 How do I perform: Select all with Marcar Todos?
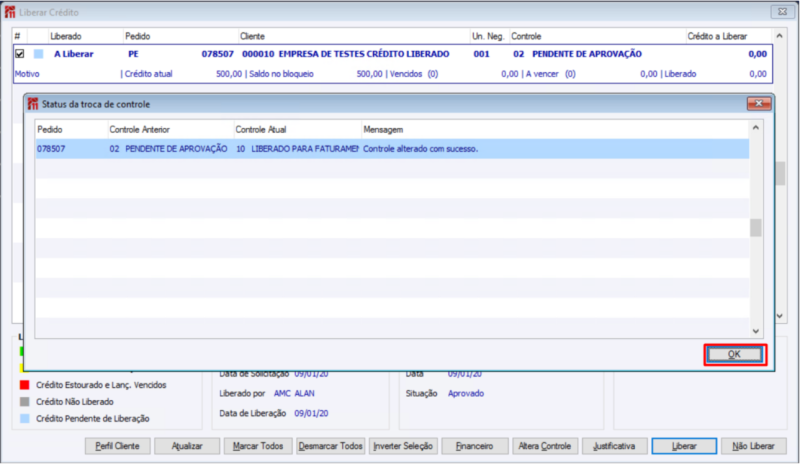pos(258,446)
